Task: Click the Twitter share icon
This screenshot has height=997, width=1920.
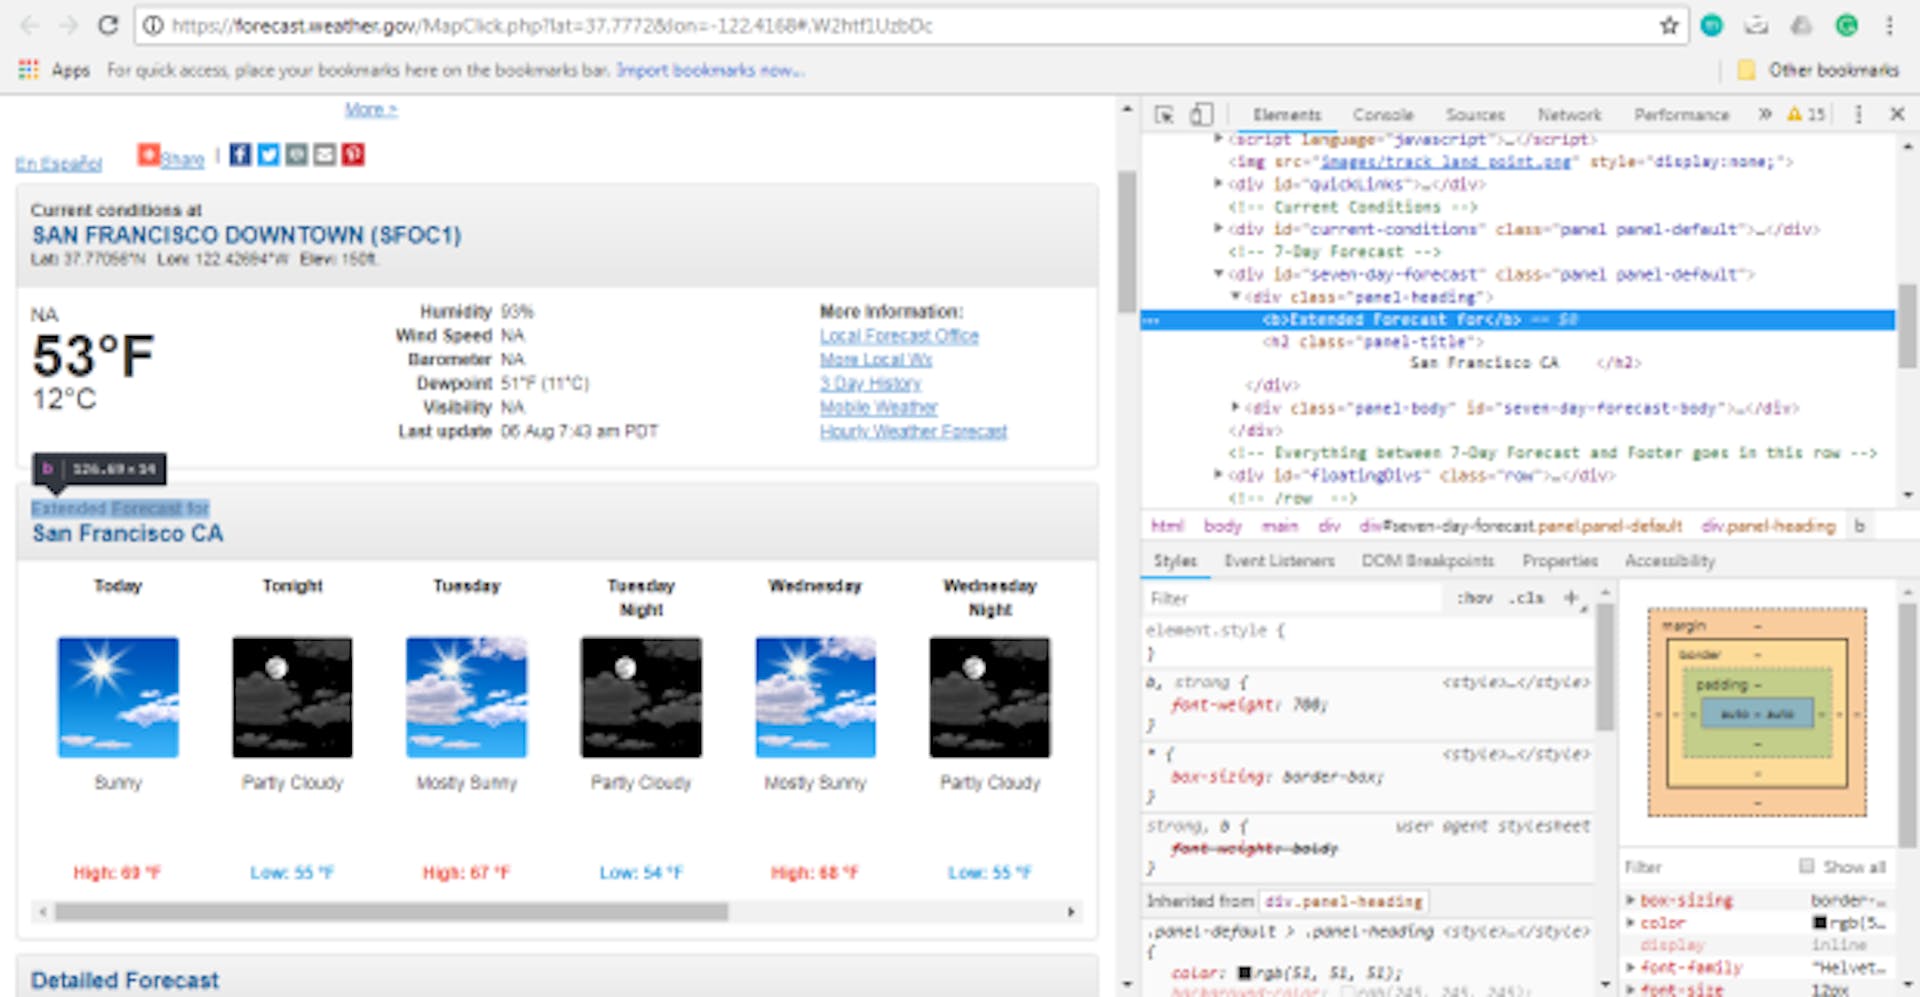Action: tap(268, 154)
